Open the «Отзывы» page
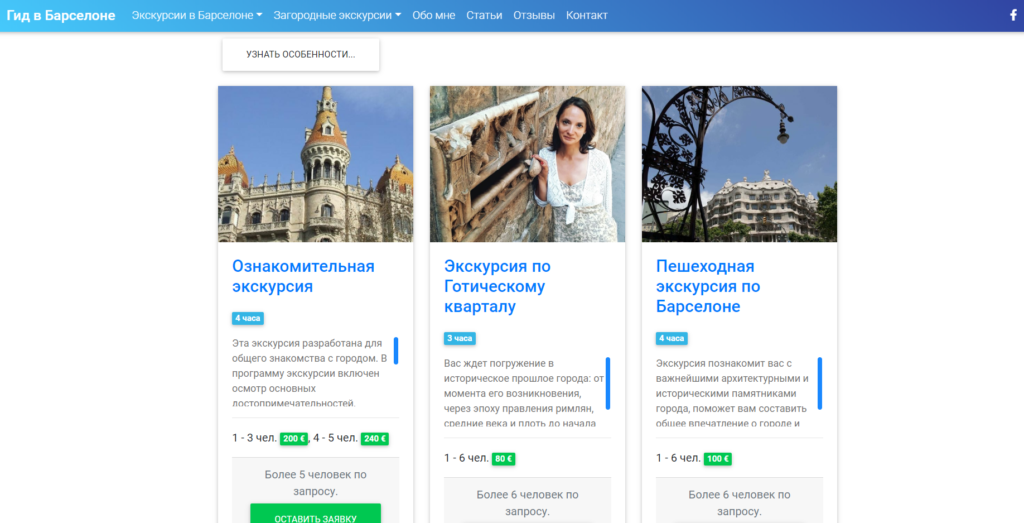 click(534, 15)
